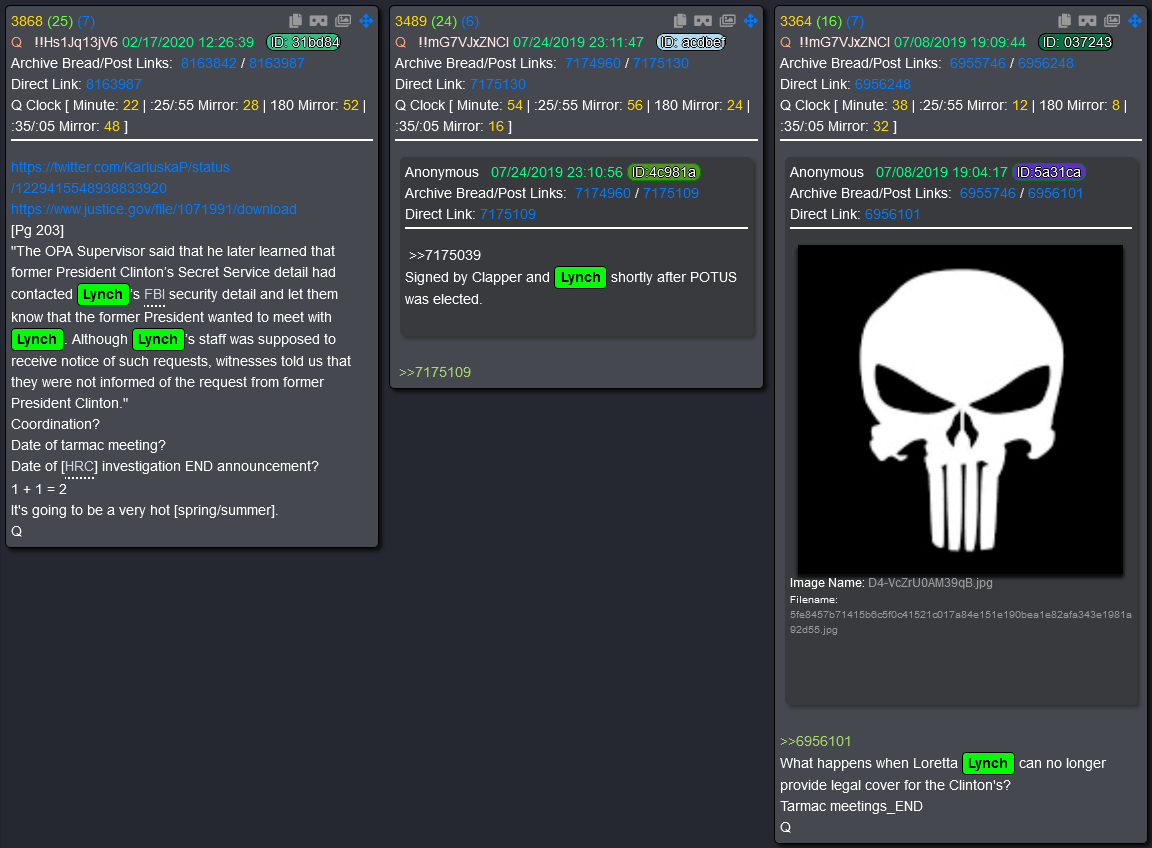Open the twitter.com/KarluskaP status link
The image size is (1152, 848).
pyautogui.click(x=120, y=178)
